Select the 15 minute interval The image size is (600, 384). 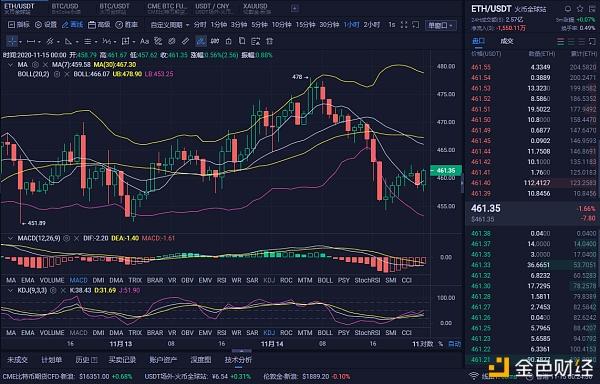305,25
